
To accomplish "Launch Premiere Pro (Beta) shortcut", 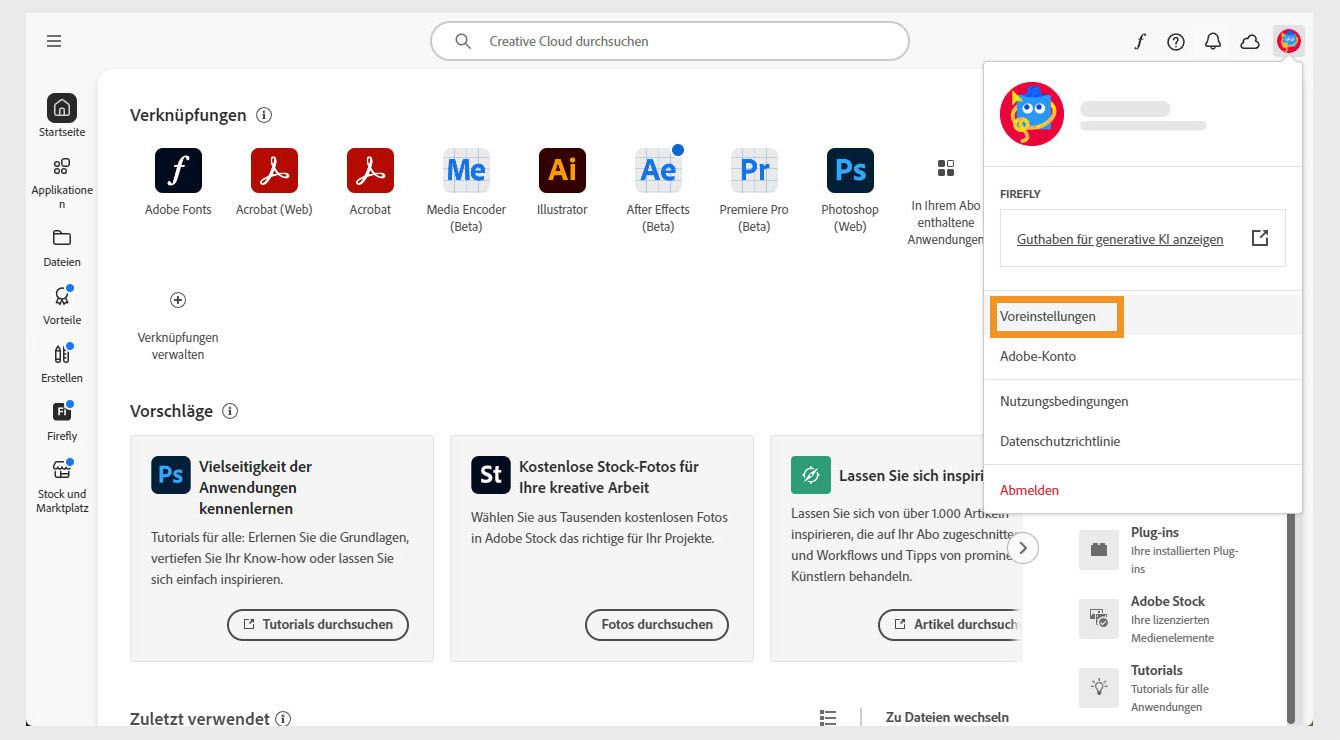I will (x=754, y=190).
